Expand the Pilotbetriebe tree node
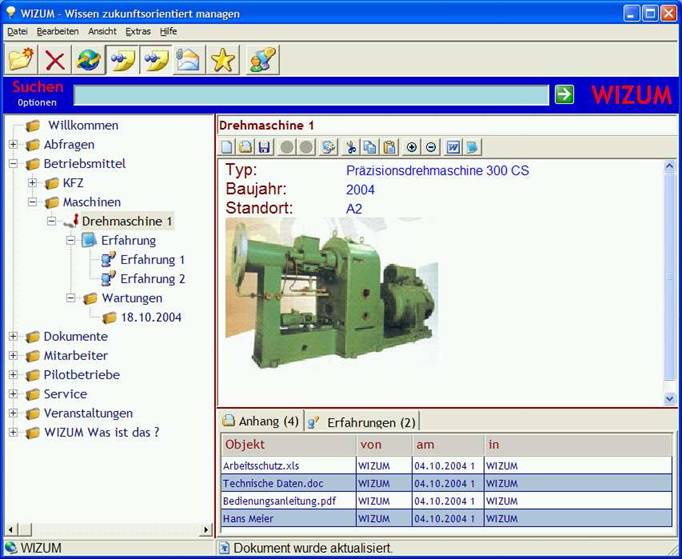The image size is (682, 559). click(13, 375)
